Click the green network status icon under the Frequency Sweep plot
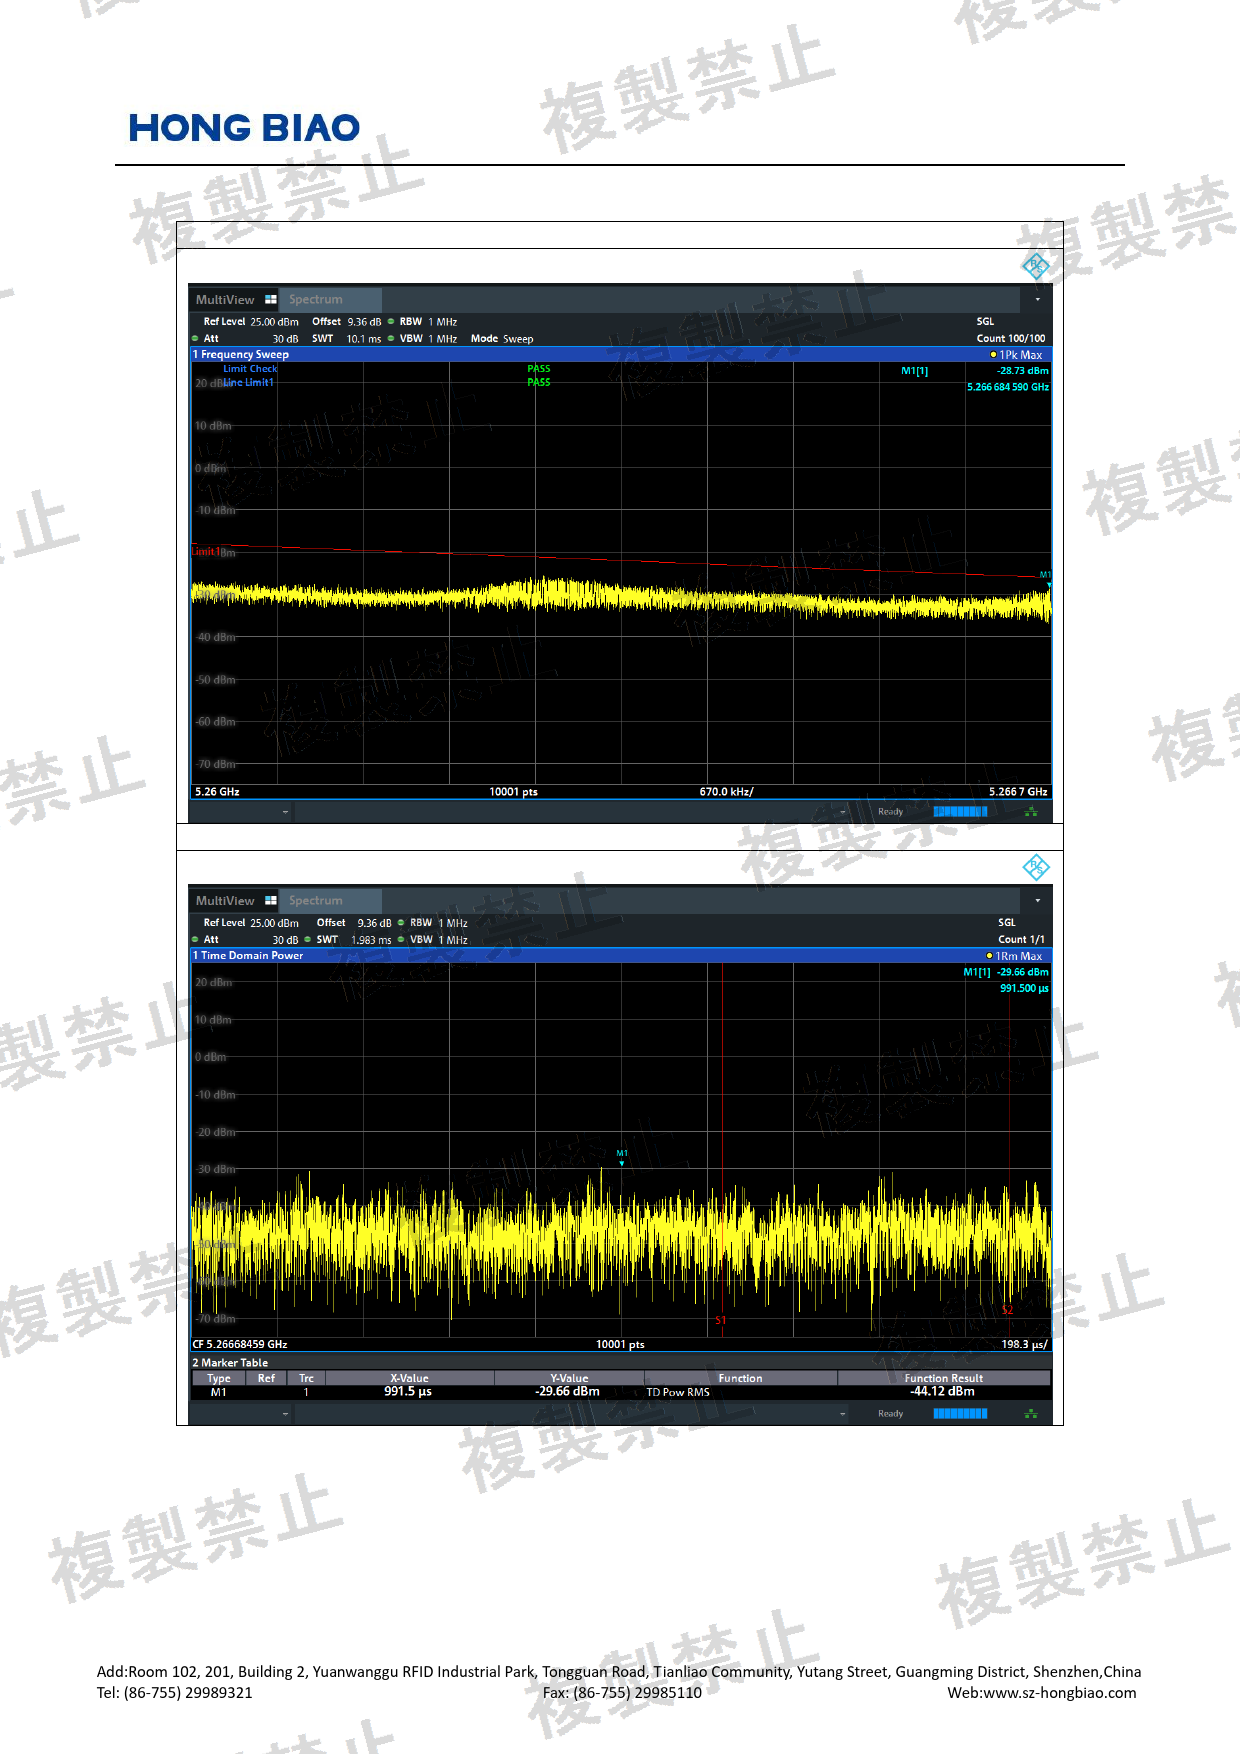The image size is (1240, 1754). coord(1031,812)
